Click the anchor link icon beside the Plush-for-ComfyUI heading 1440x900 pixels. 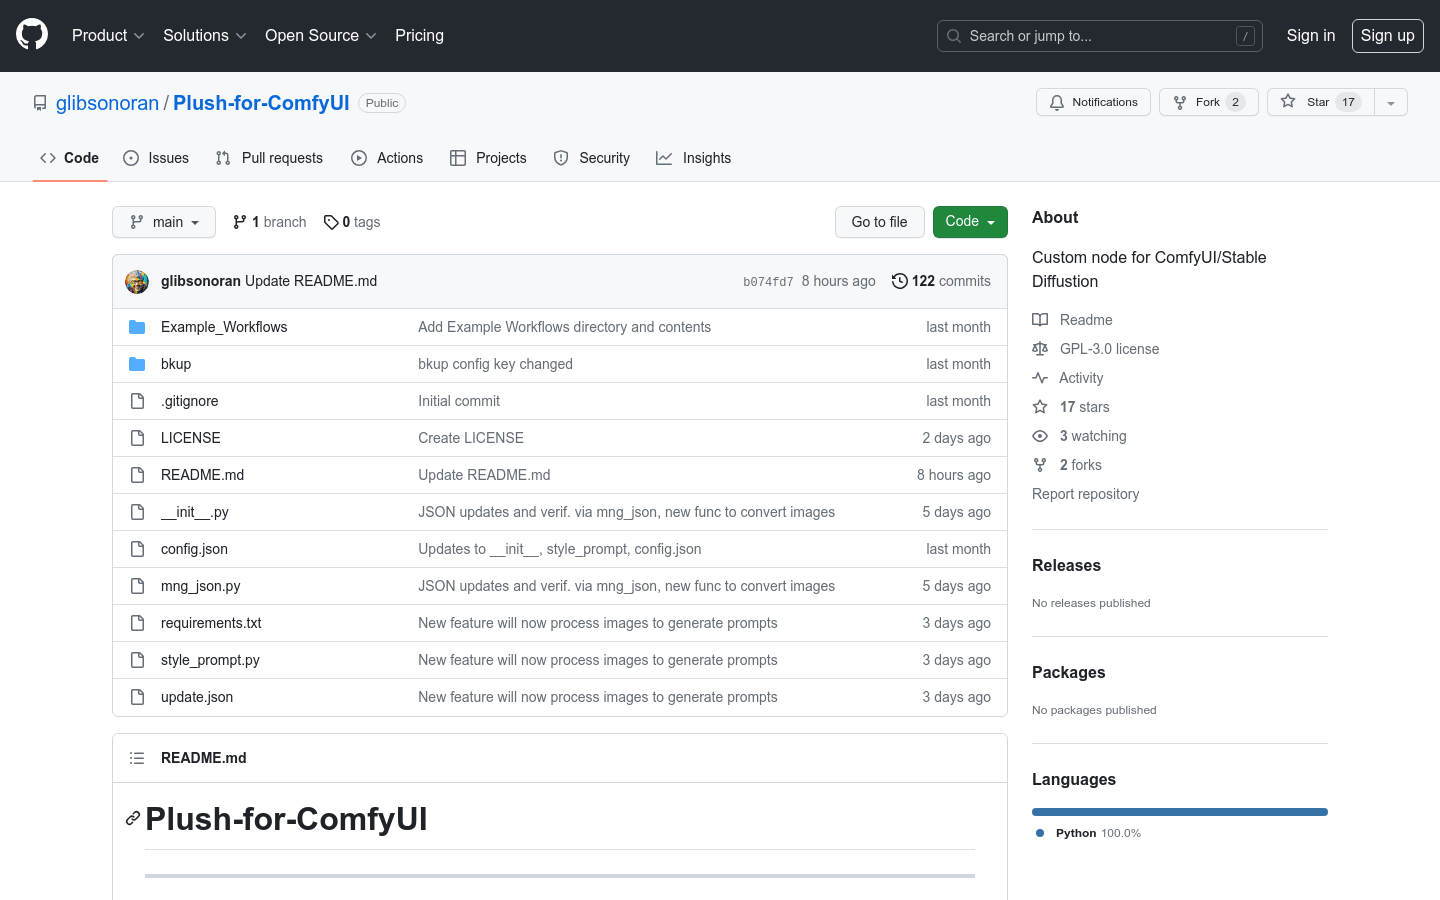point(133,819)
